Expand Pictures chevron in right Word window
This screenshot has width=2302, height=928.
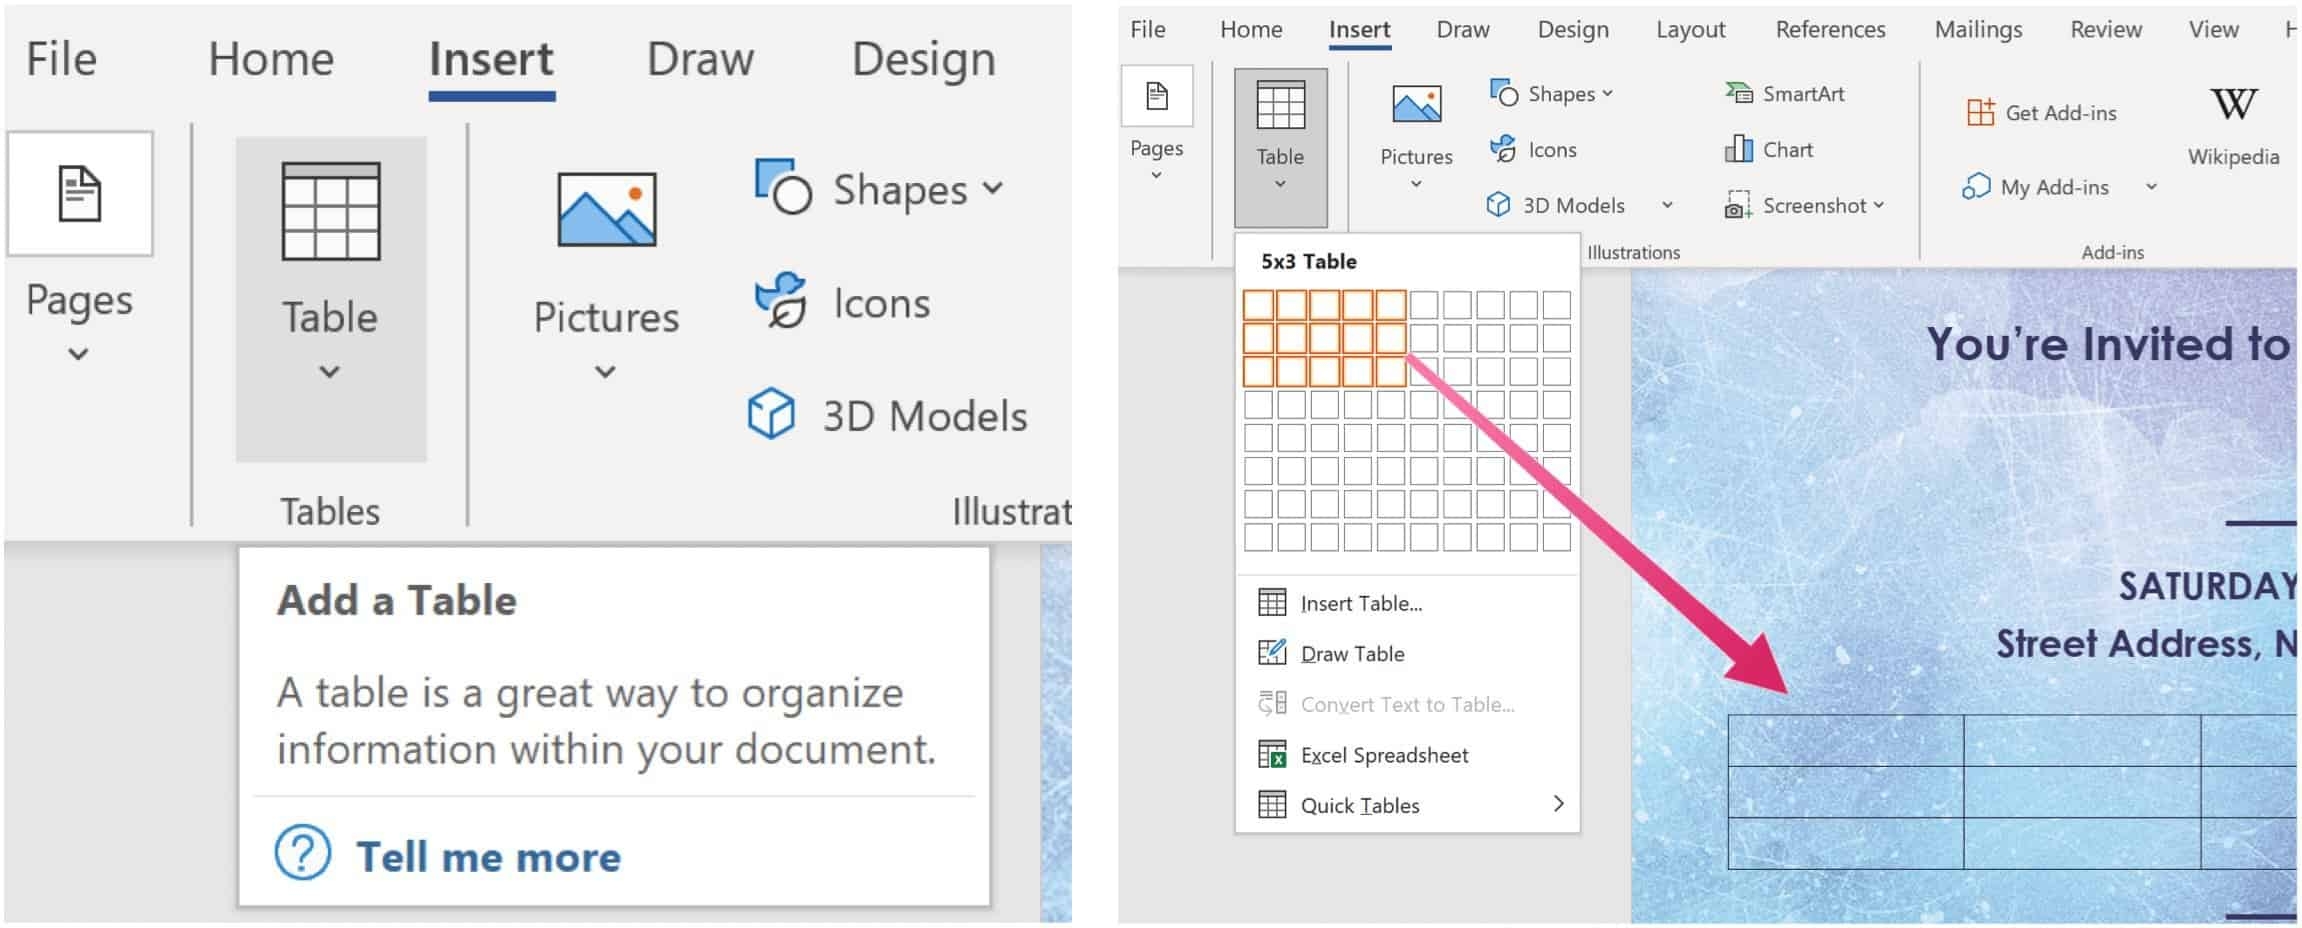1416,184
